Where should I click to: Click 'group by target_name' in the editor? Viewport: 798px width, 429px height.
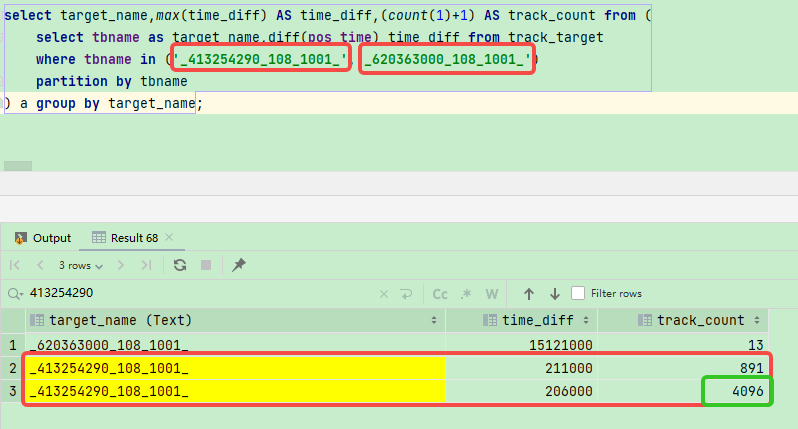[116, 103]
